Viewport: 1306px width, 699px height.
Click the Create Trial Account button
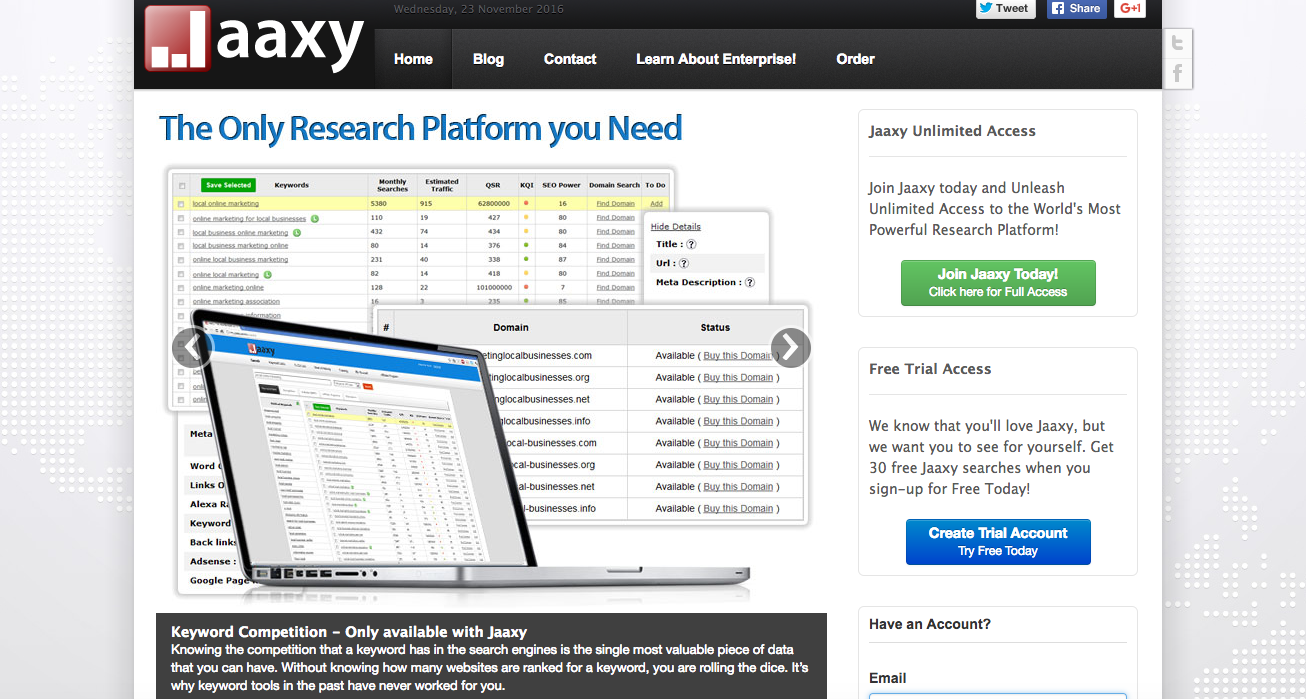(x=998, y=542)
